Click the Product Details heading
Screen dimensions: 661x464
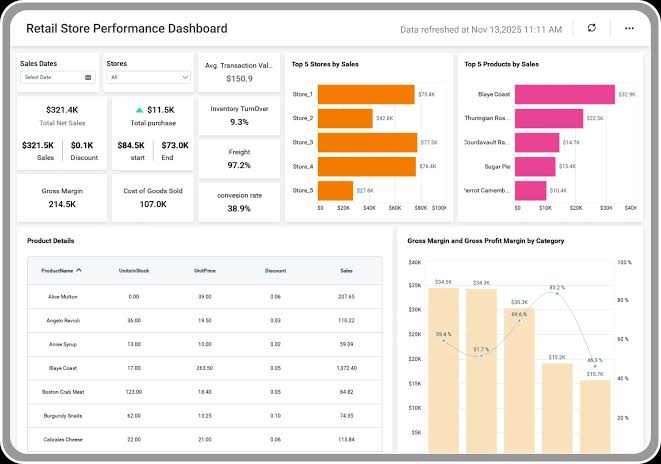(51, 241)
